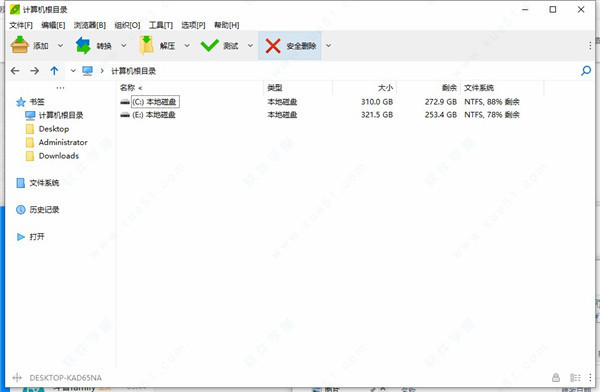Screen dimensions: 600x392
Task: Go forward with the right arrow
Action: point(34,71)
